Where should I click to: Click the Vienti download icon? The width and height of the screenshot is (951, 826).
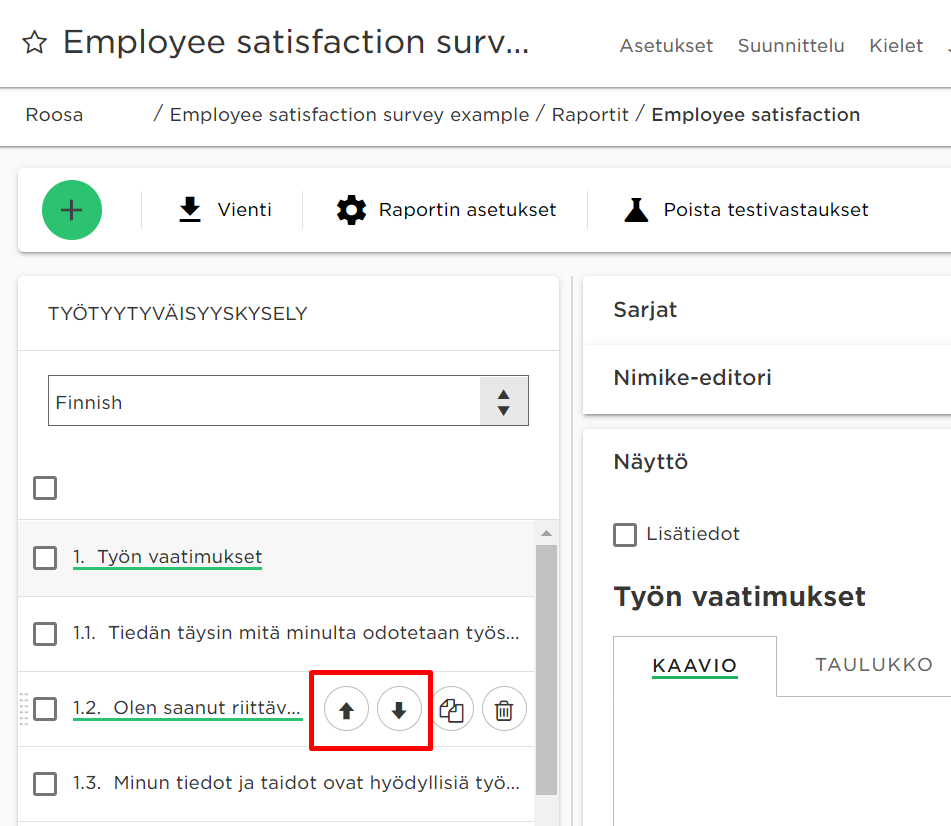coord(190,210)
